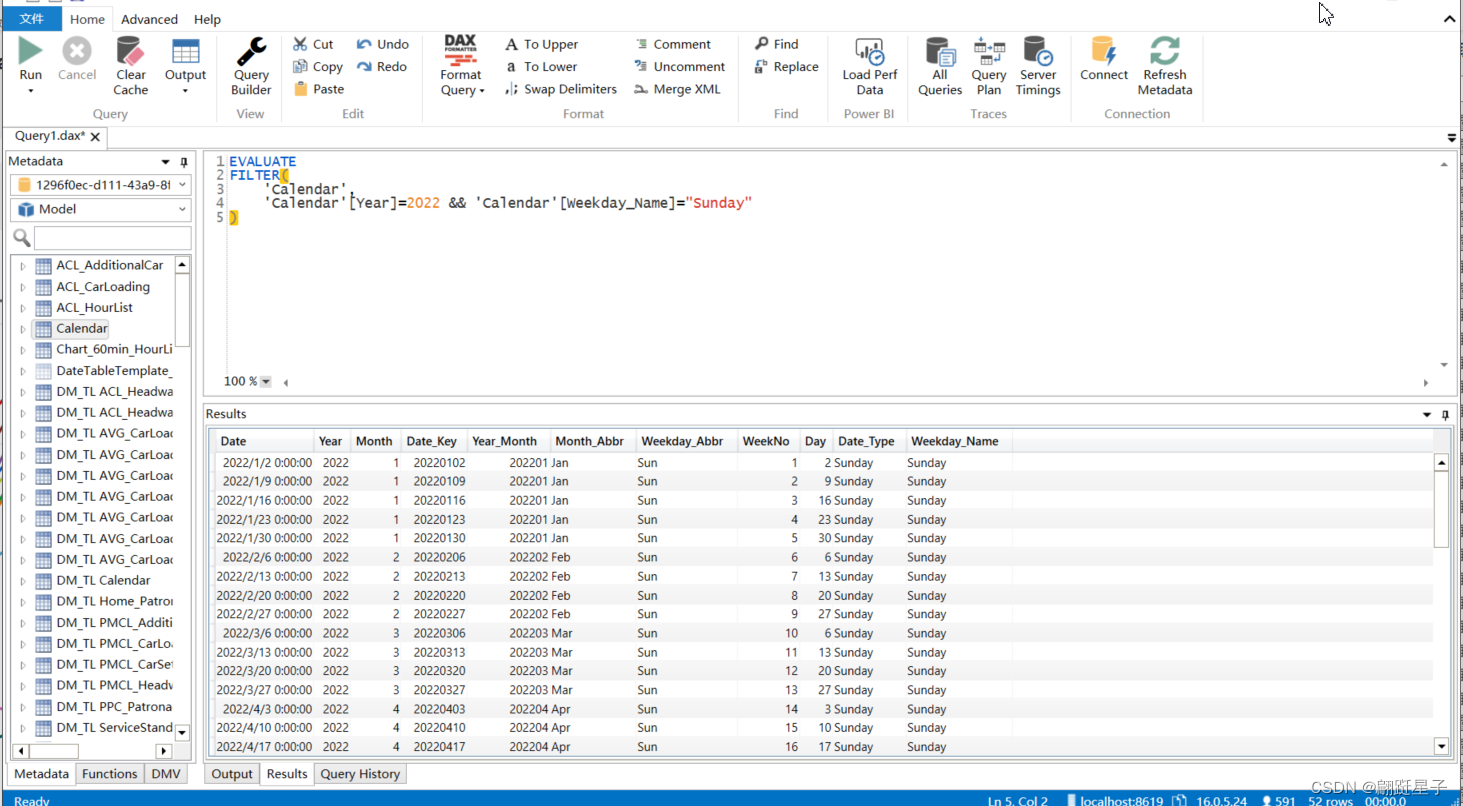This screenshot has width=1463, height=806.
Task: Click the Find button
Action: [x=778, y=44]
